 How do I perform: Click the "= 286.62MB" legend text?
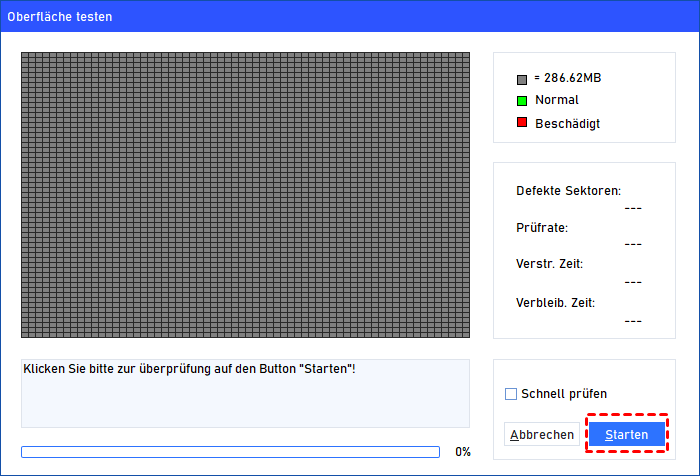[x=568, y=78]
